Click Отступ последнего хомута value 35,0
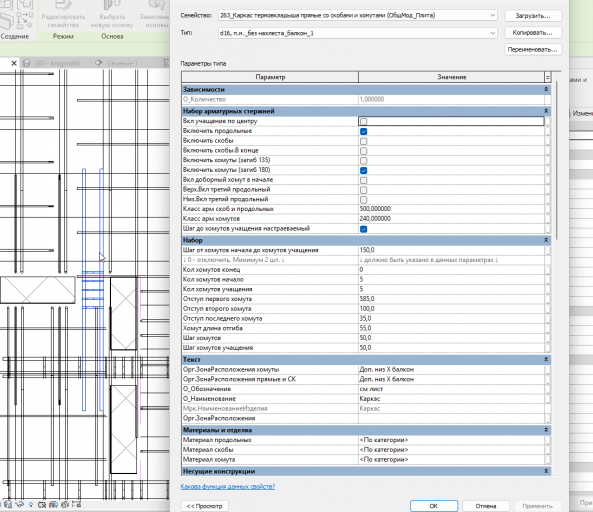Image resolution: width=593 pixels, height=512 pixels. click(451, 318)
